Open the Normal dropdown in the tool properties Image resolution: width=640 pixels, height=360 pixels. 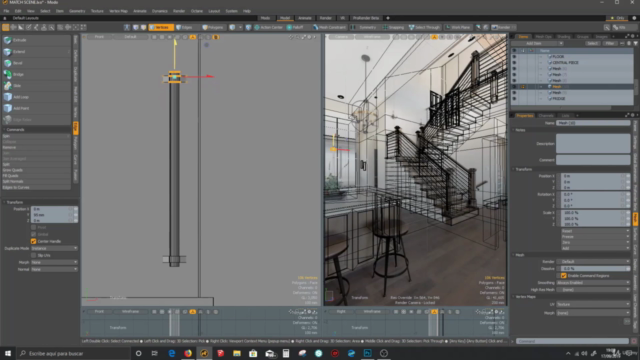(54, 269)
